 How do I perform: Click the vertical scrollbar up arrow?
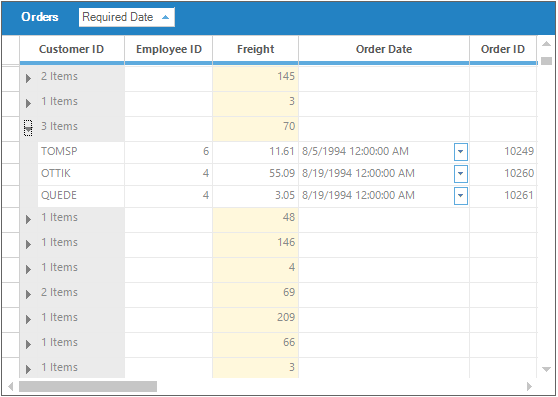[546, 44]
